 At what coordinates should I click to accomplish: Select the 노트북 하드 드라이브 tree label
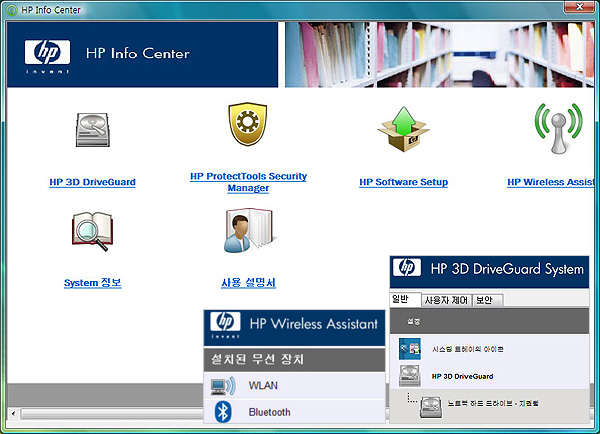pos(493,403)
